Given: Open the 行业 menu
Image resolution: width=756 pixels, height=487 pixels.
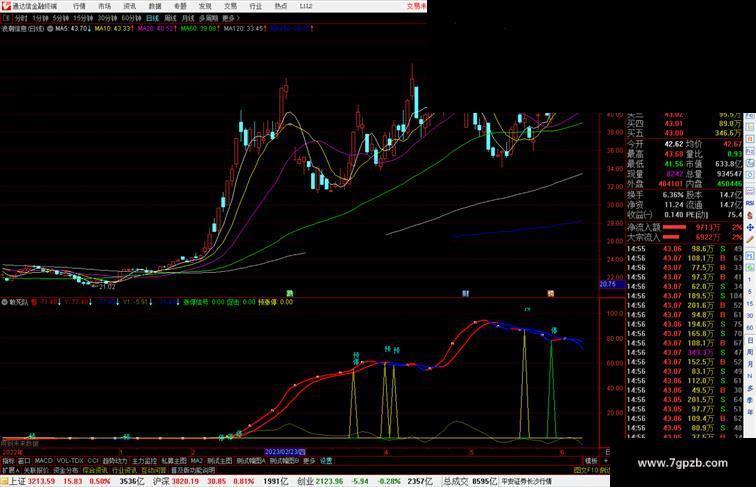Looking at the screenshot, I should click(x=256, y=6).
